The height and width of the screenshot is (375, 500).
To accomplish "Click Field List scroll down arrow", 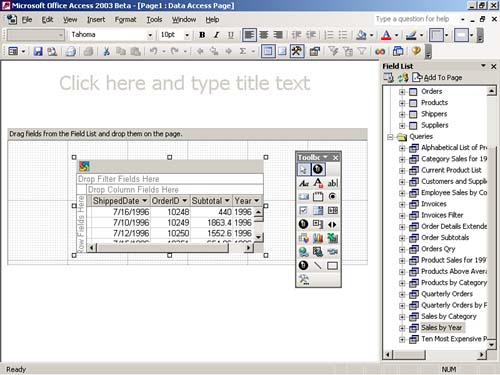I will 491,345.
